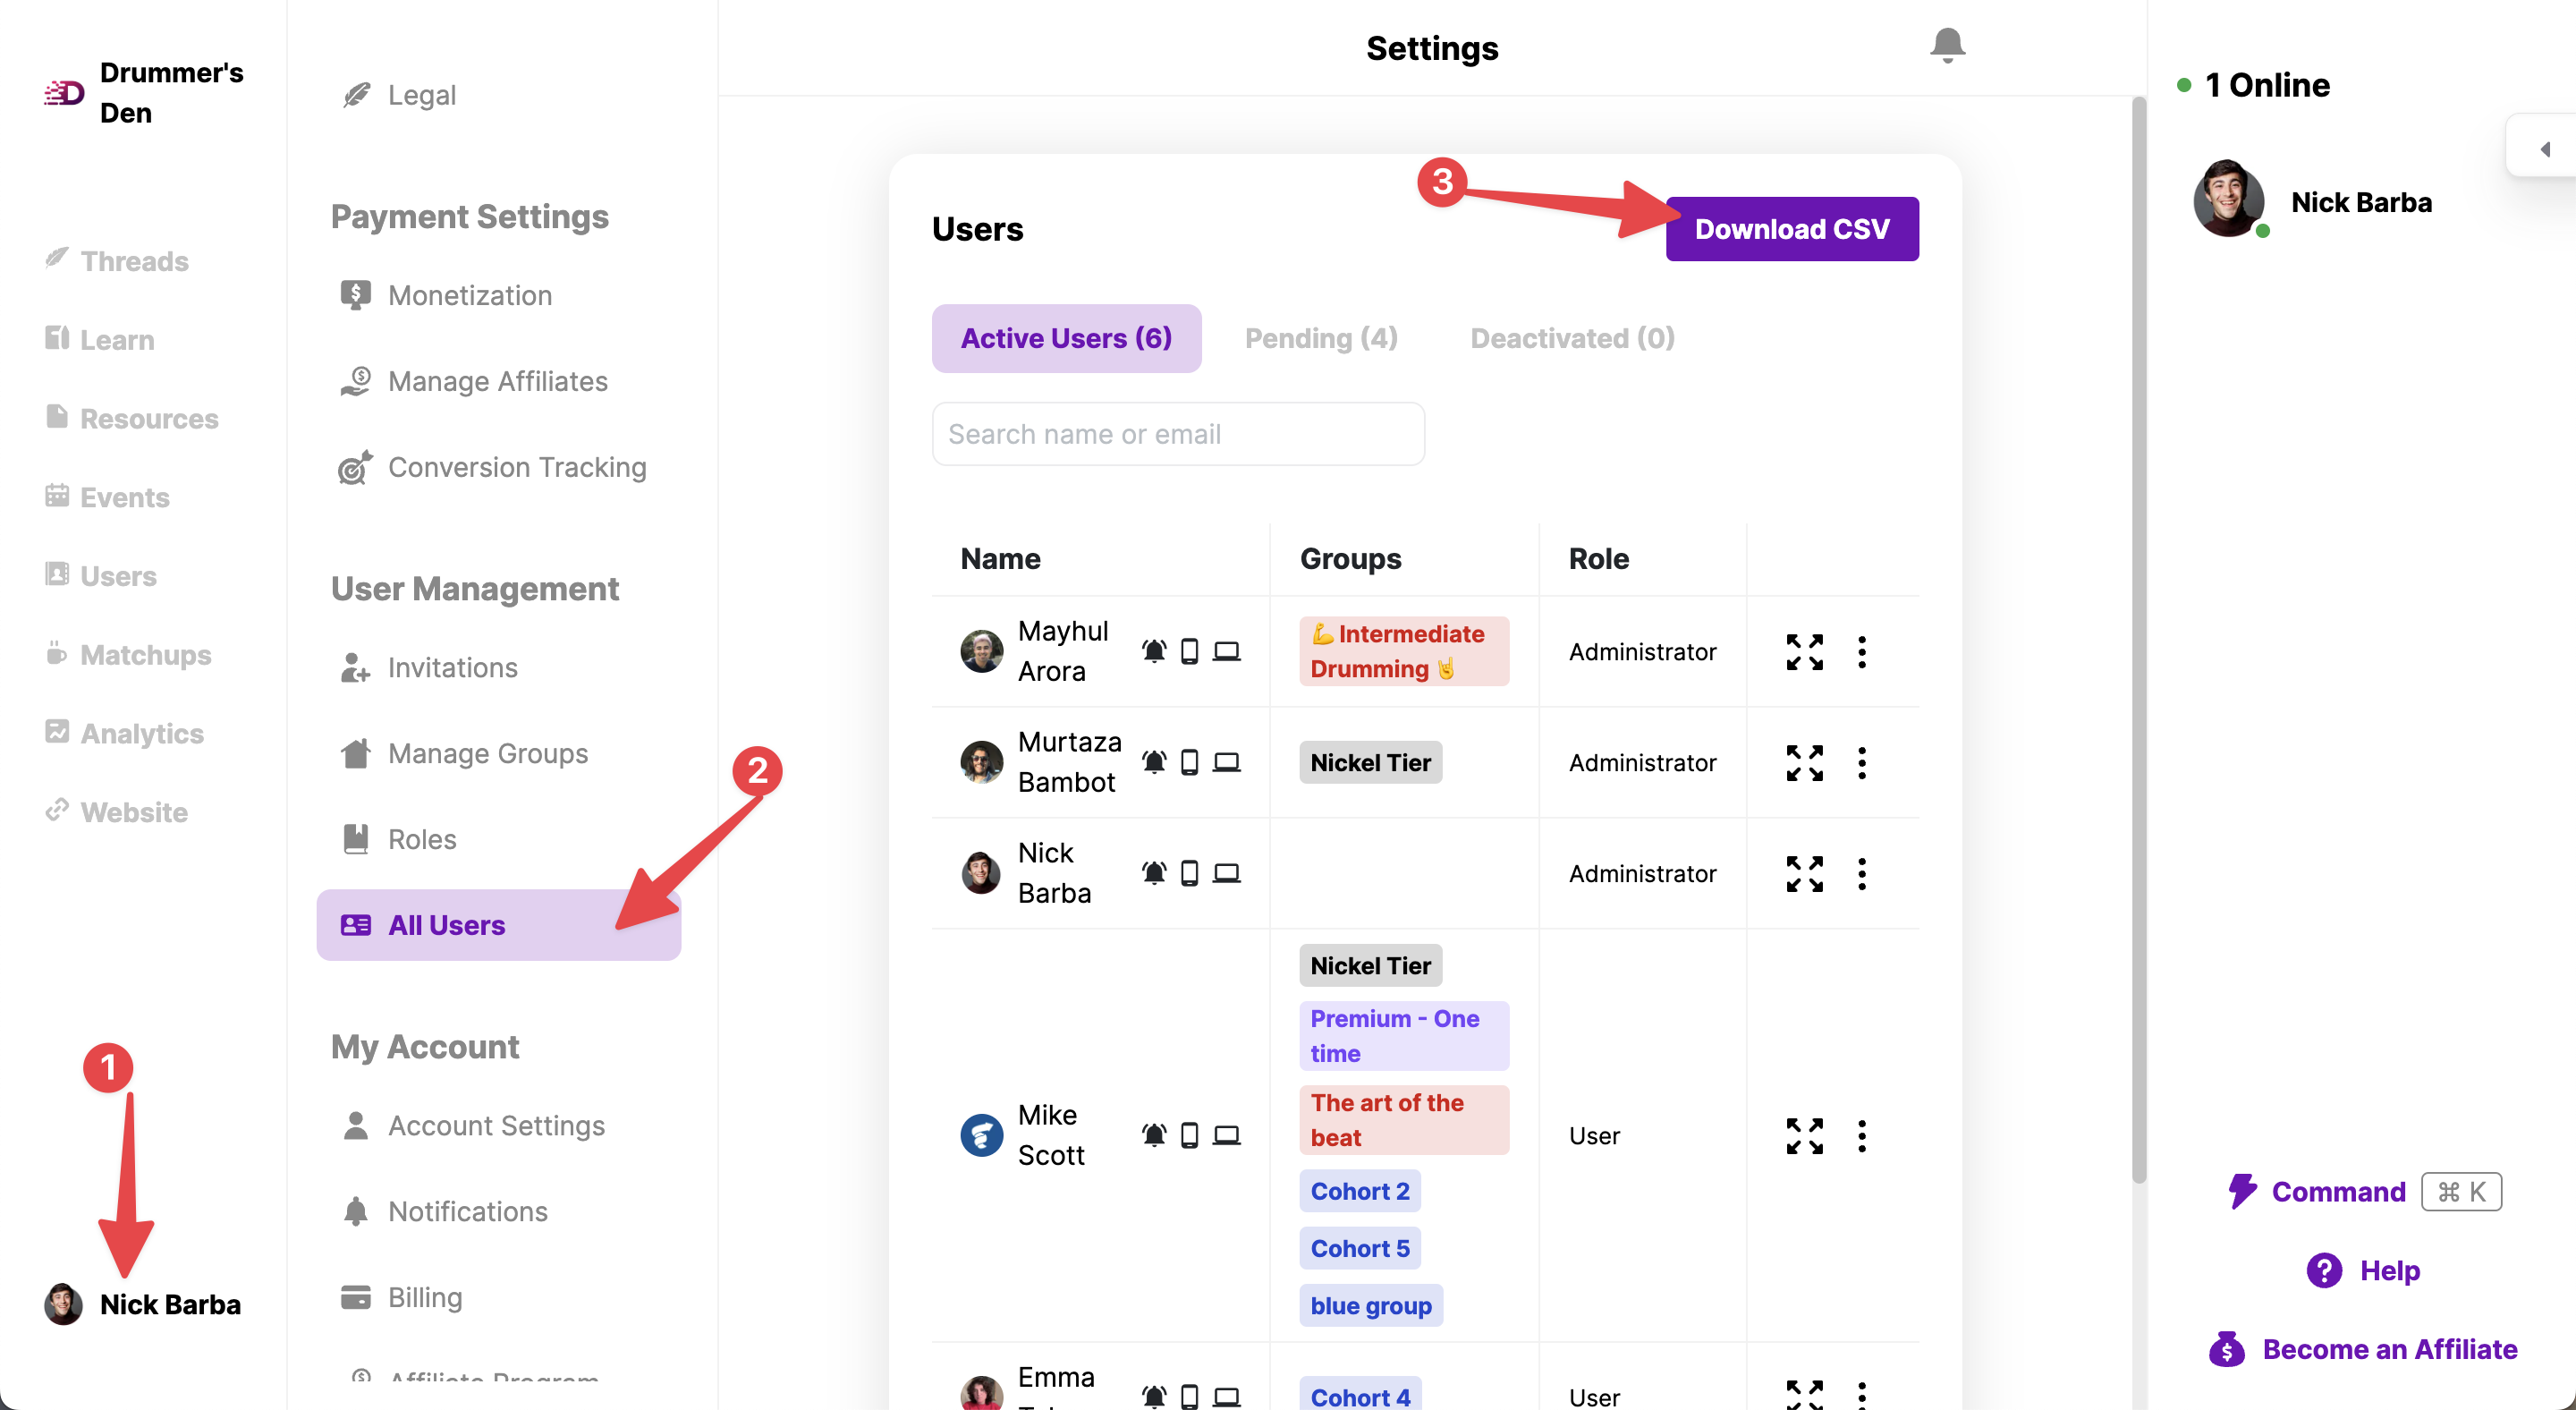Open the notifications bell in the header
Viewport: 2576px width, 1410px height.
pyautogui.click(x=1947, y=46)
